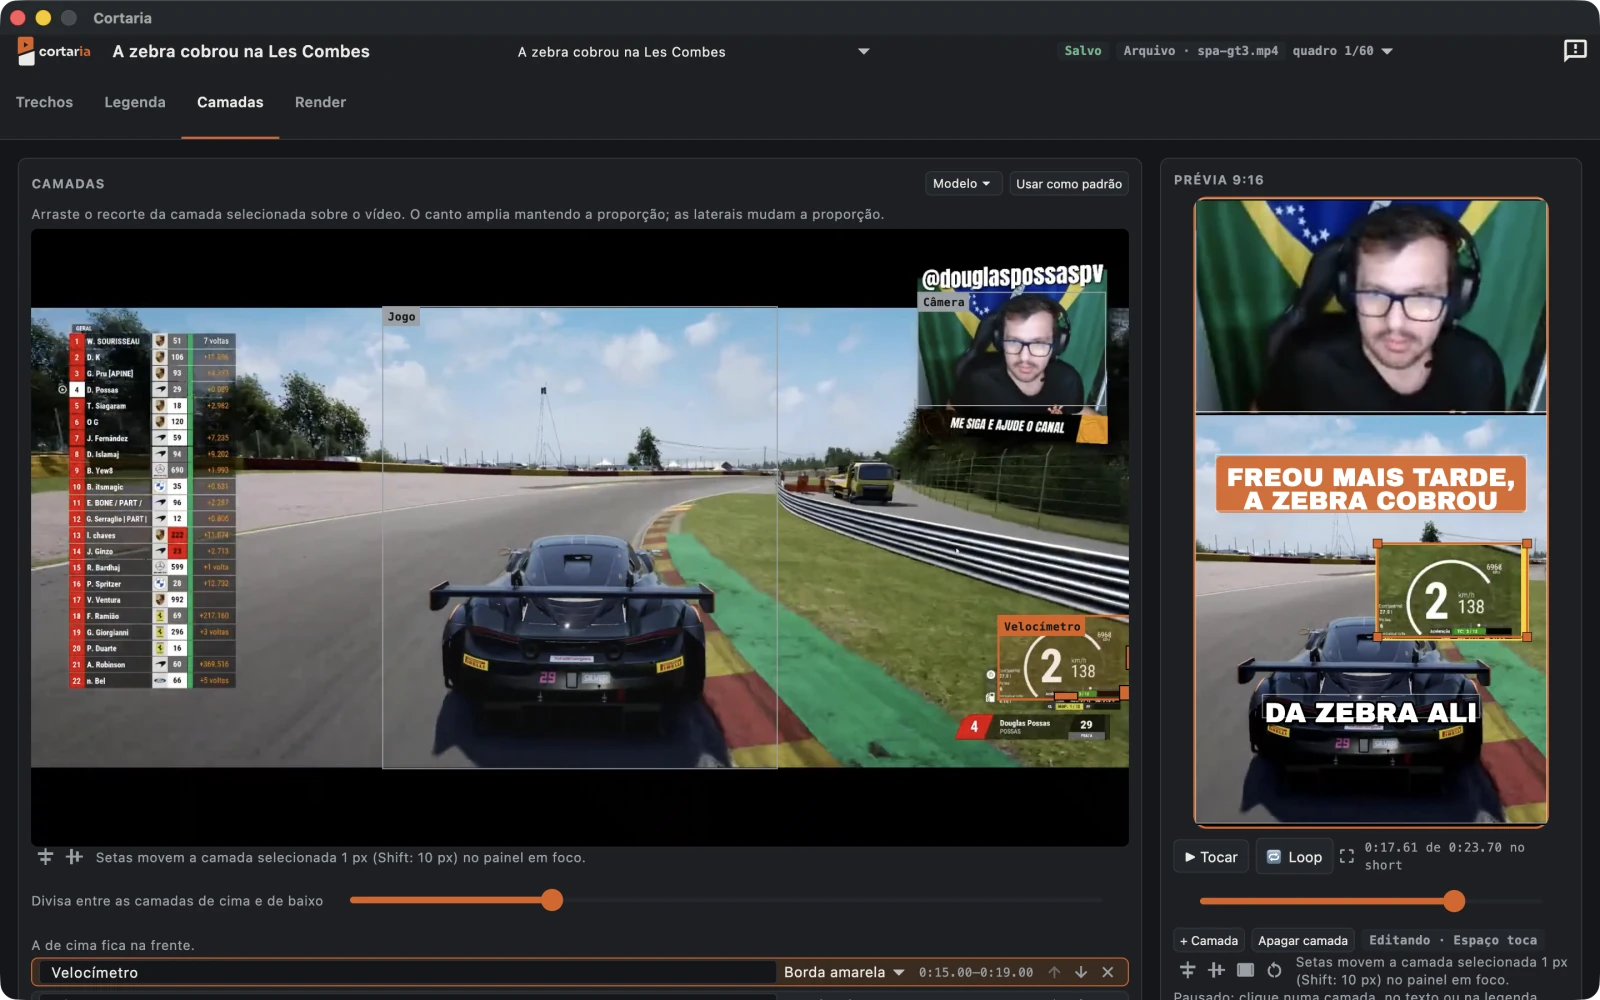Click the fill-frame rectangle icon in preview toolbar
Screen dimensions: 1600x1000
coord(1245,970)
